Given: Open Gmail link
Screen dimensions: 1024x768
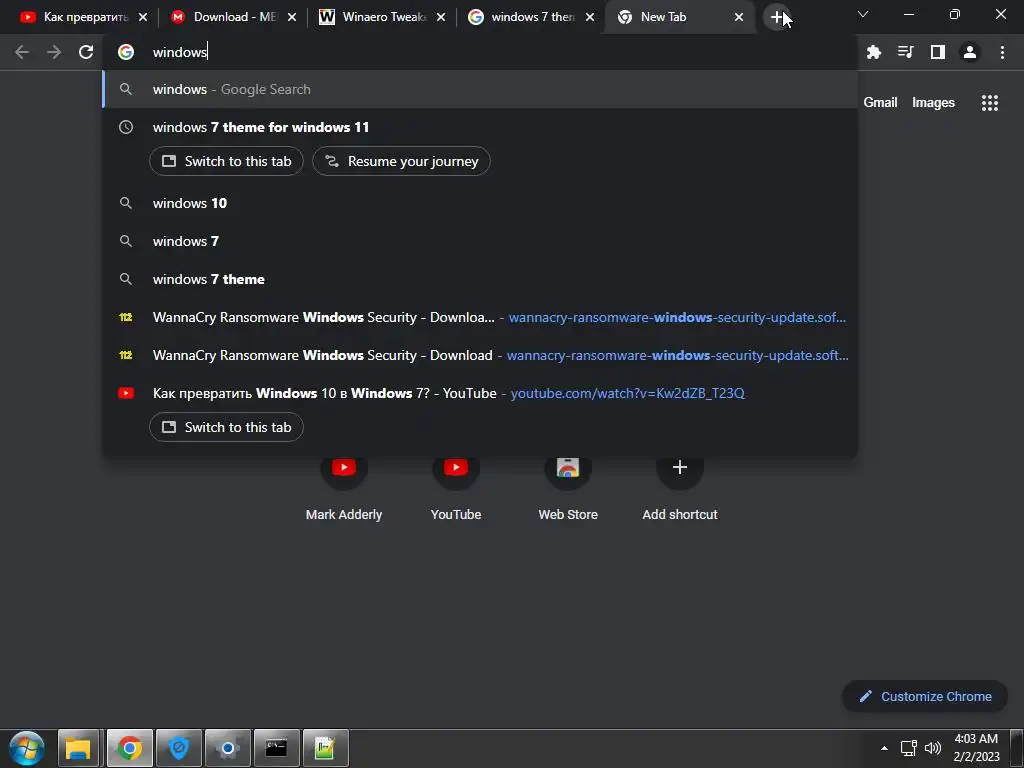Looking at the screenshot, I should [x=880, y=103].
